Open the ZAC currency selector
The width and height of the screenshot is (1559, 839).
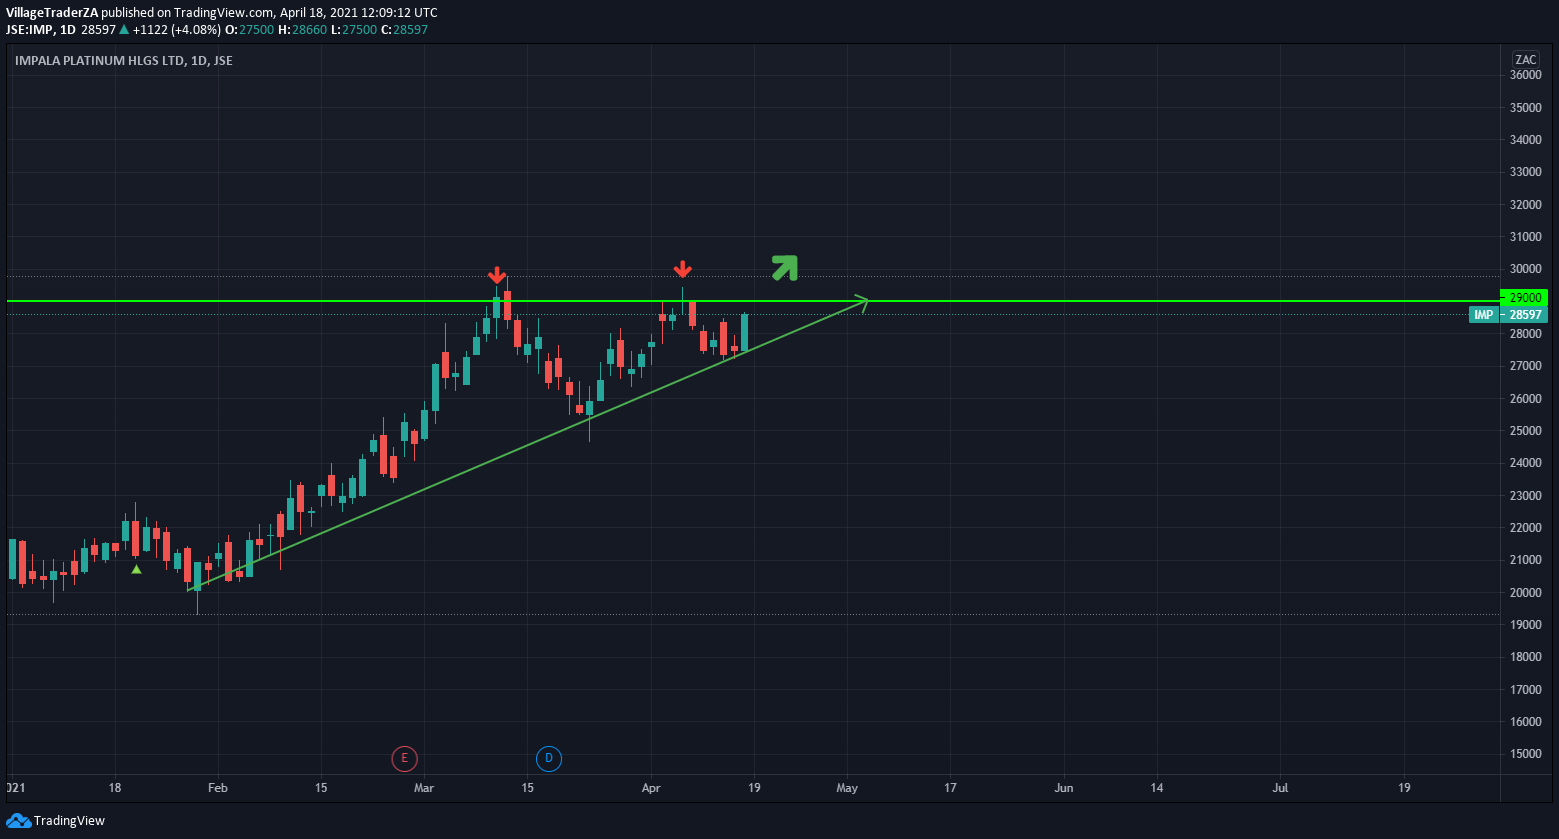coord(1525,59)
